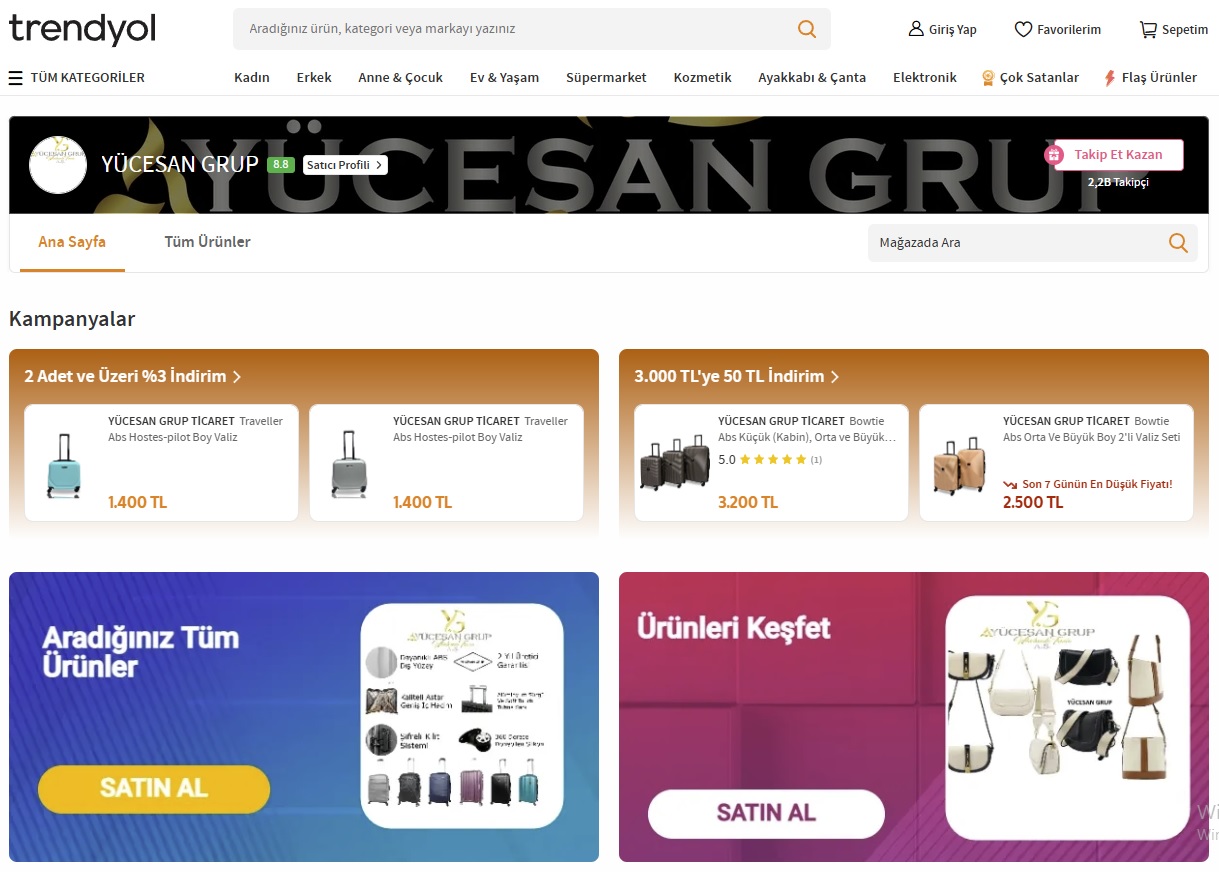Open the grey Traveller suitcase thumbnail

pos(349,465)
